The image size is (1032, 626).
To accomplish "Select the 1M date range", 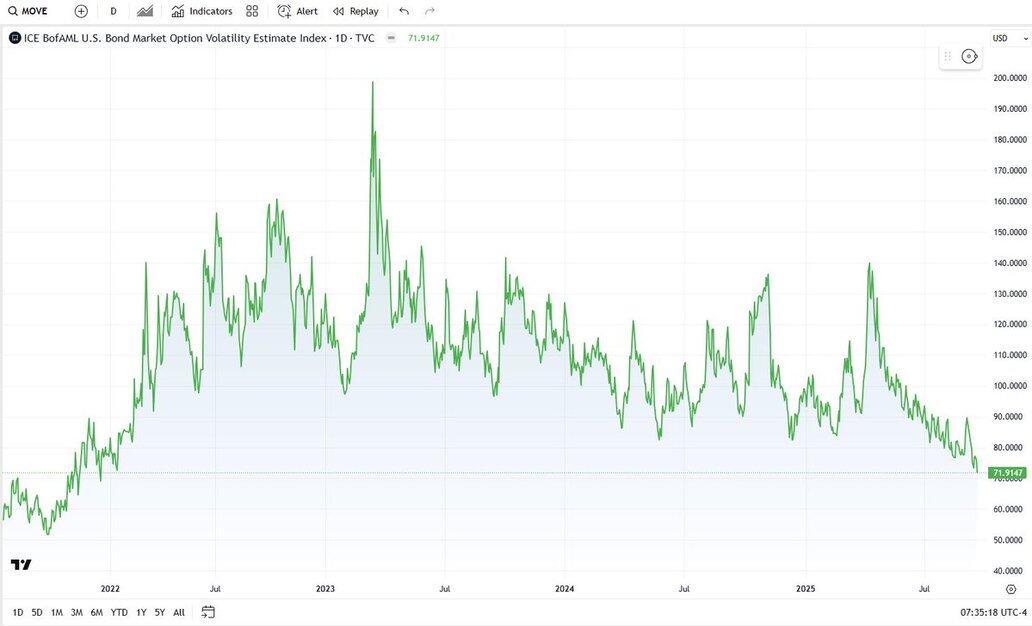I will tap(57, 612).
